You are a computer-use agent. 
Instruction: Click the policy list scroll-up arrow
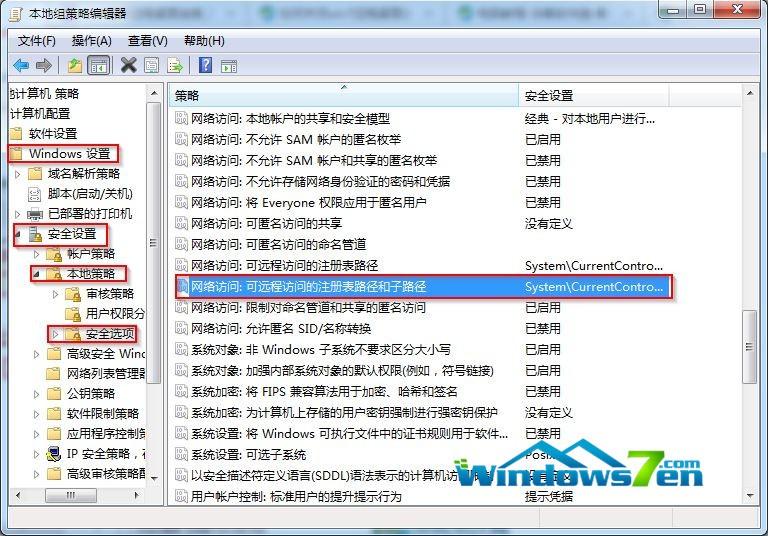tap(749, 93)
